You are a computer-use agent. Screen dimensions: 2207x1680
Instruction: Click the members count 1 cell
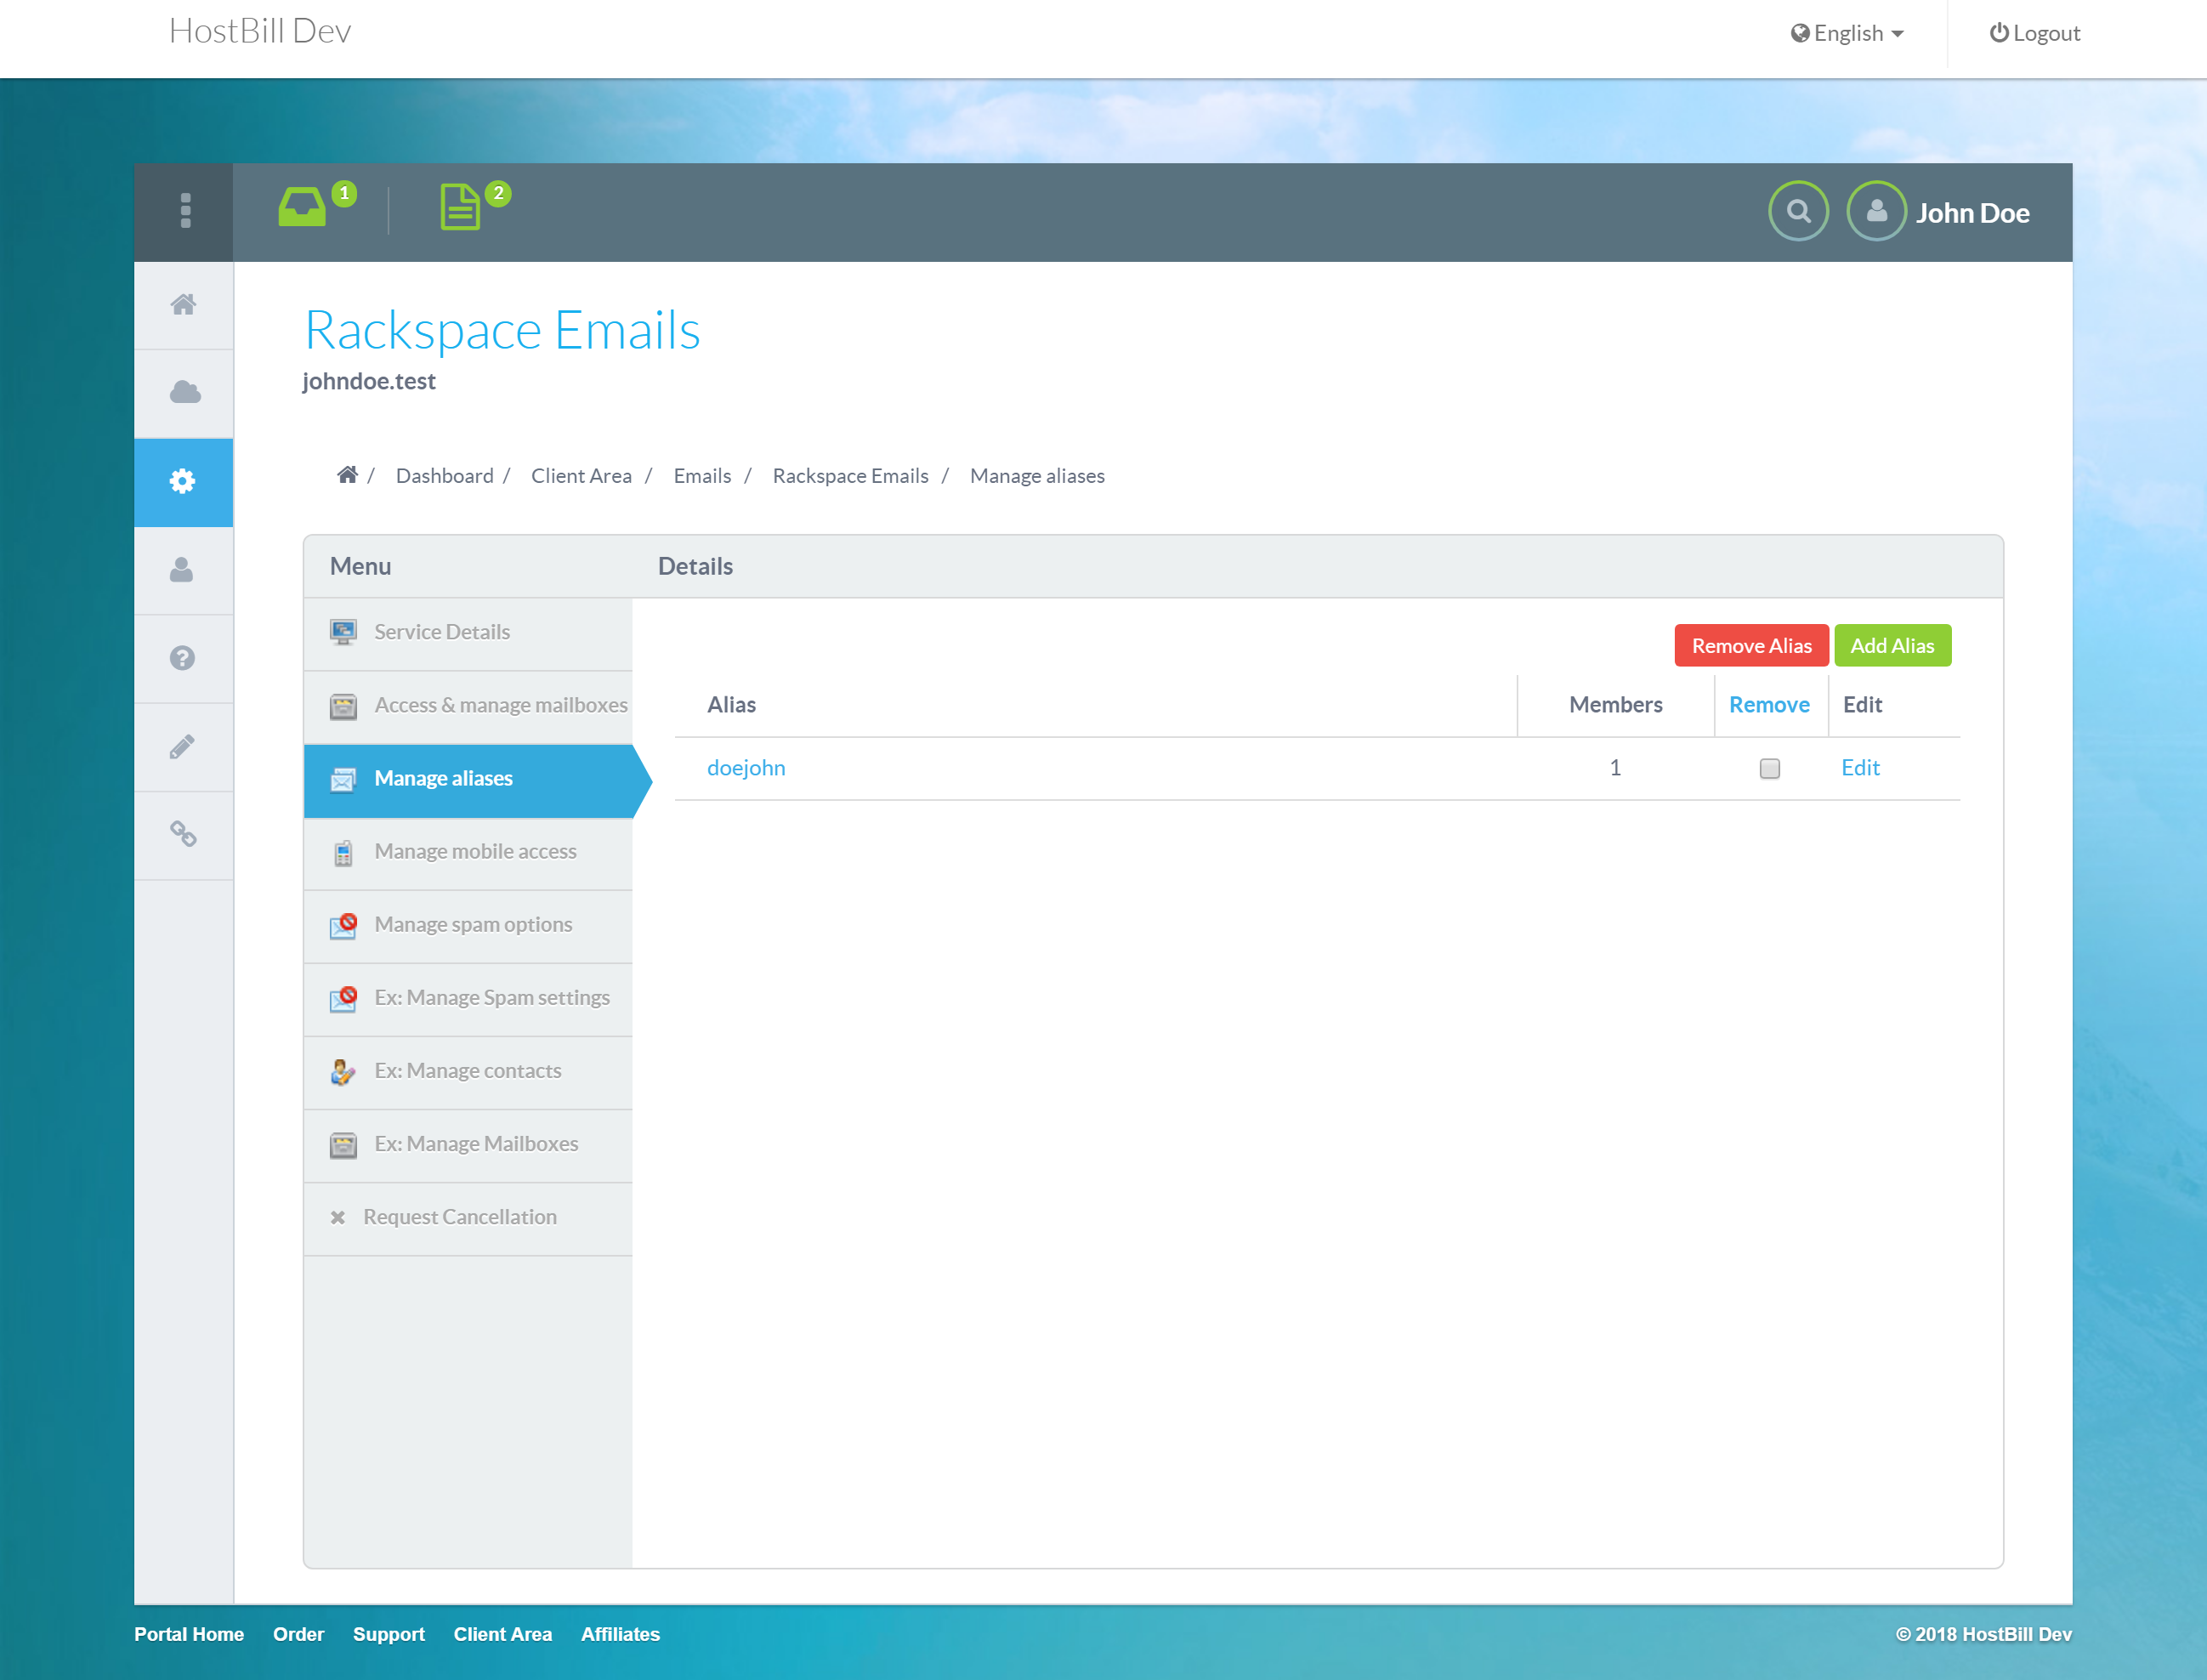coord(1615,767)
